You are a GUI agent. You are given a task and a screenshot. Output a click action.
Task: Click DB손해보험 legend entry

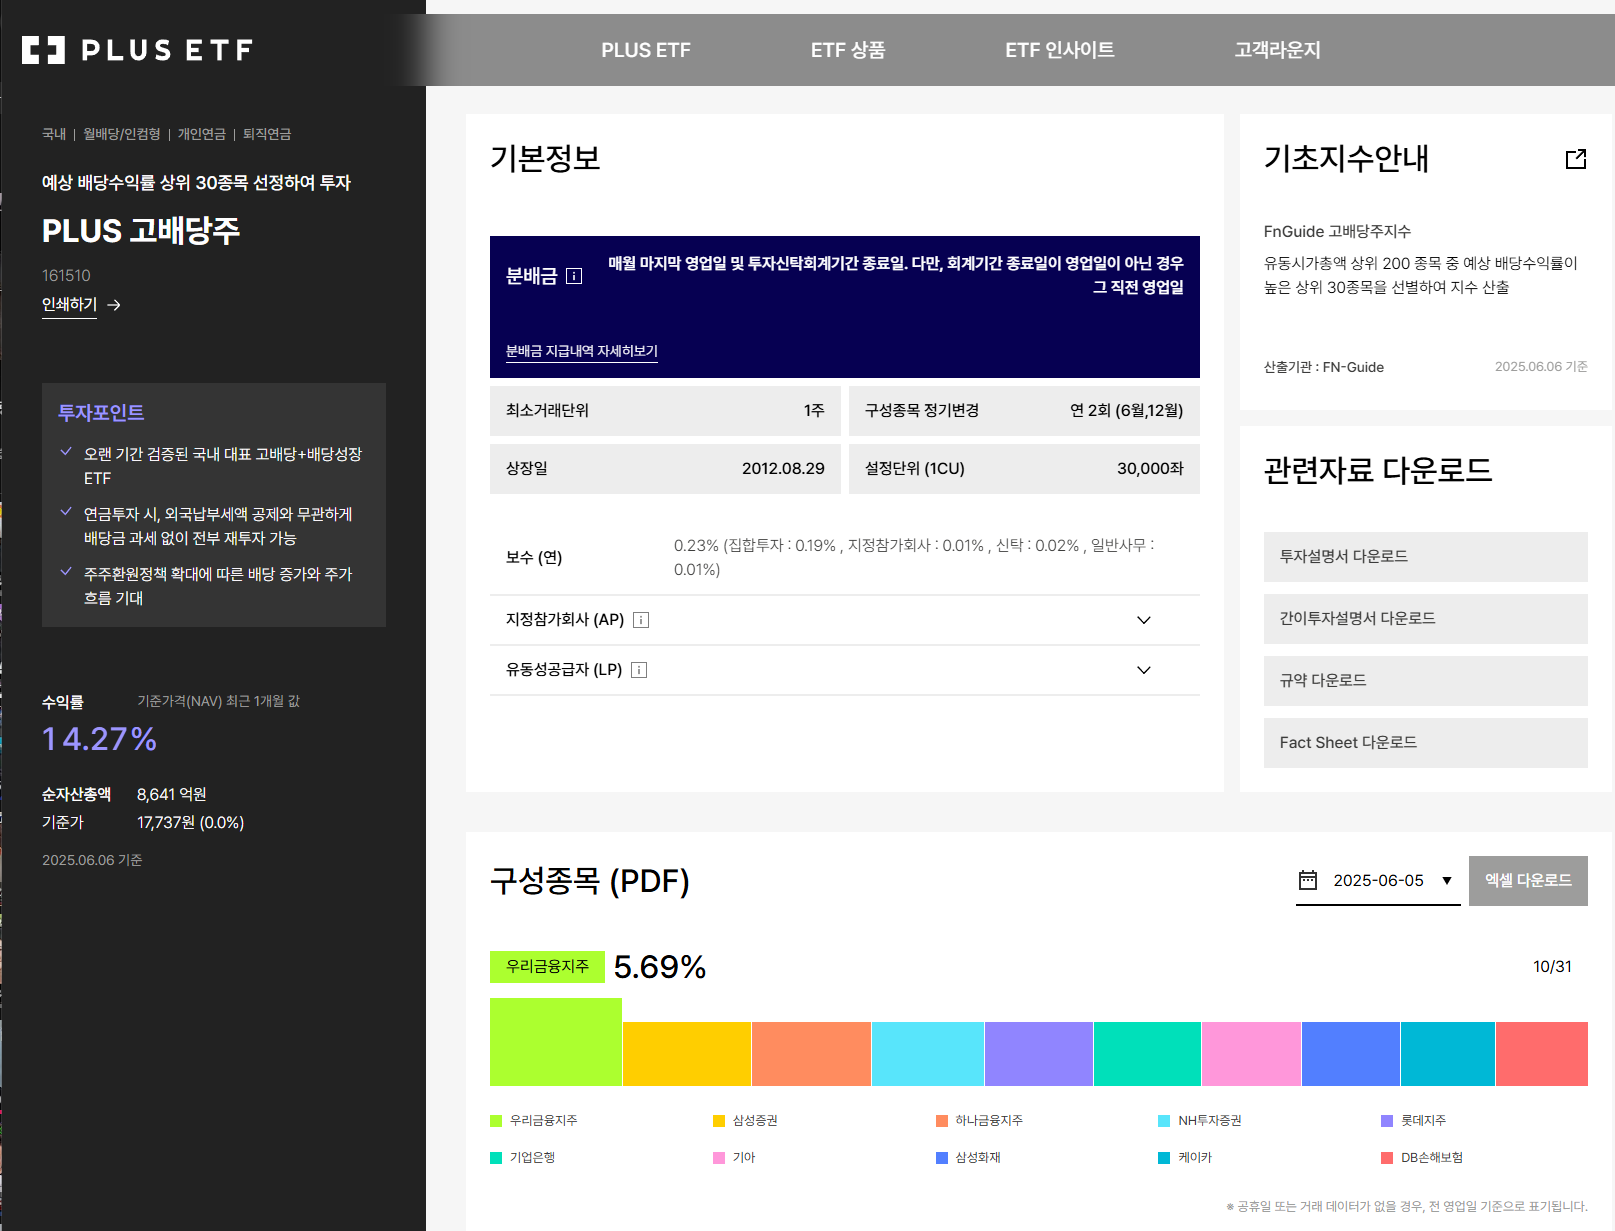click(1422, 1158)
